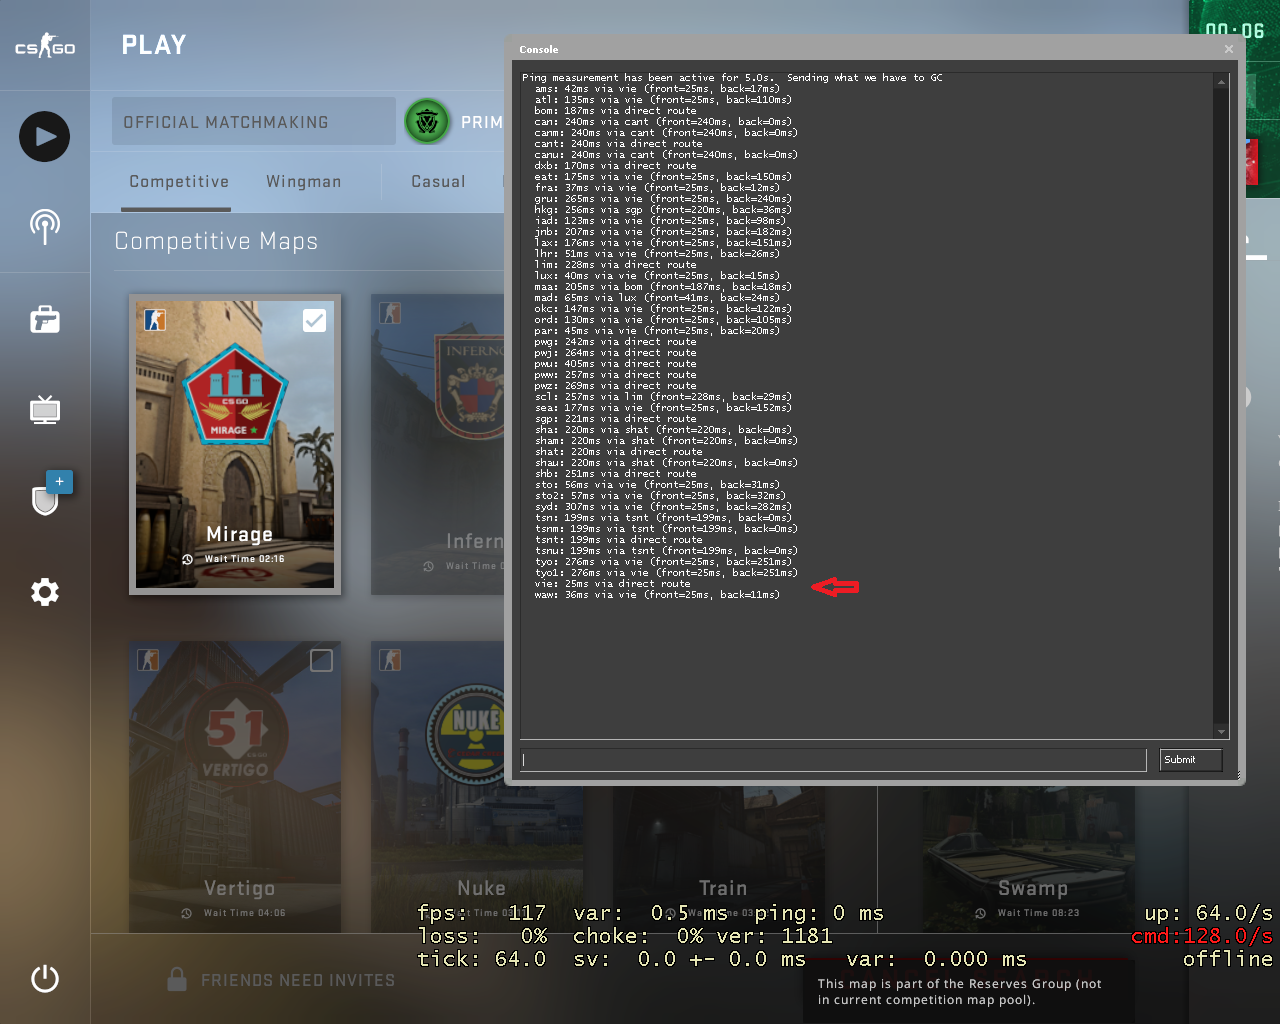The height and width of the screenshot is (1024, 1280).
Task: Click the 'waw: 36ms via vie' console line
Action: [x=657, y=595]
